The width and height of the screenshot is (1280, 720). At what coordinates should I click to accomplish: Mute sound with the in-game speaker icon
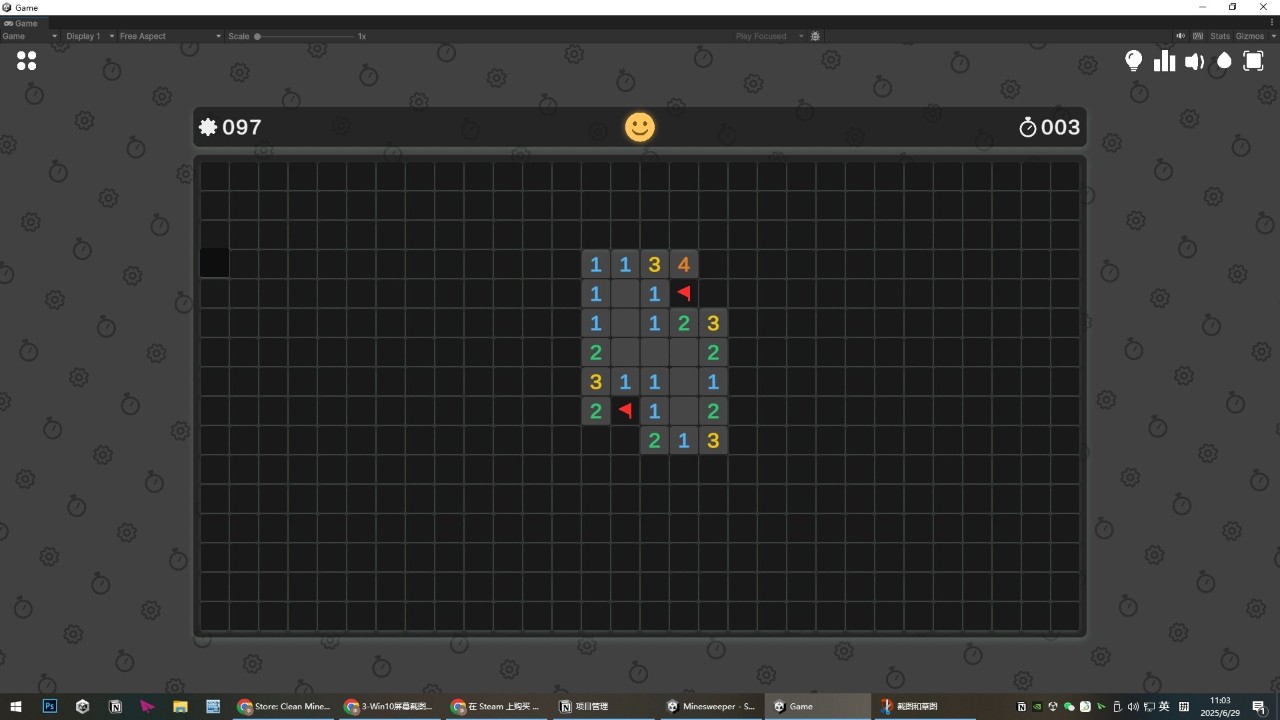coord(1194,61)
